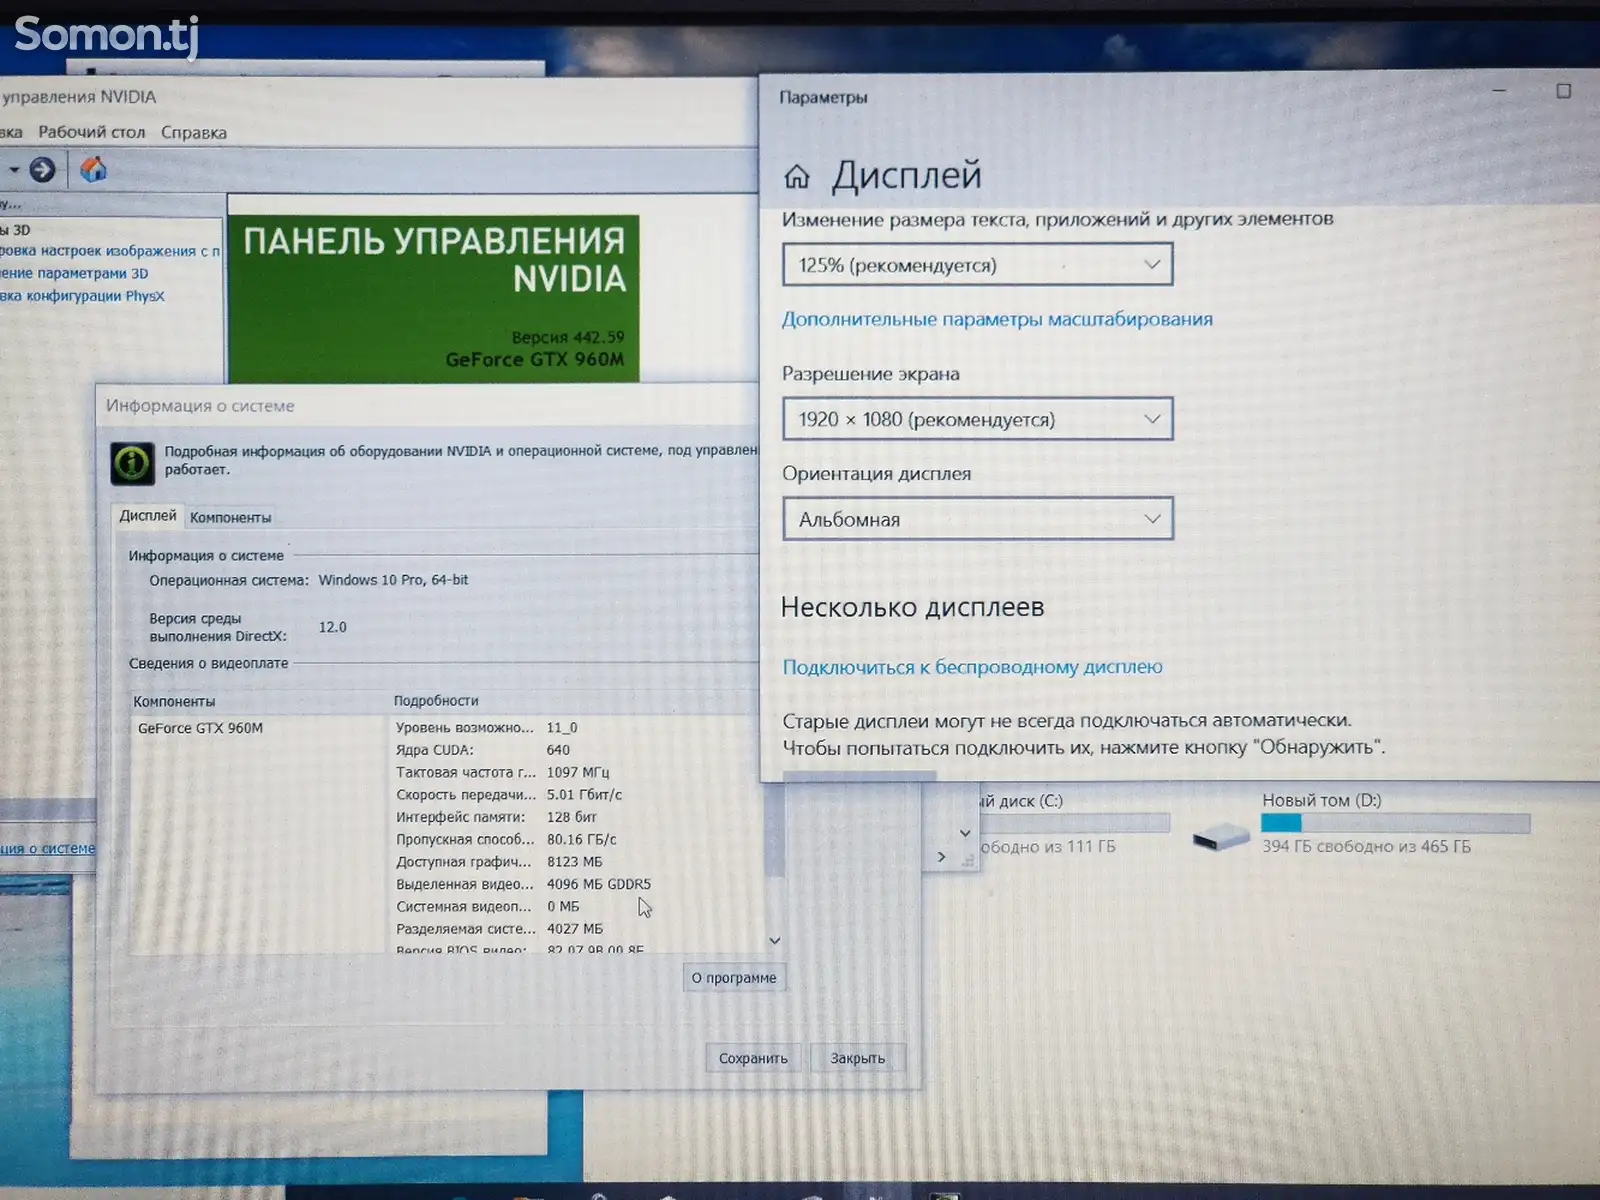Viewport: 1600px width, 1200px height.
Task: Select GeForce GTX 960M in components list
Action: 200,728
